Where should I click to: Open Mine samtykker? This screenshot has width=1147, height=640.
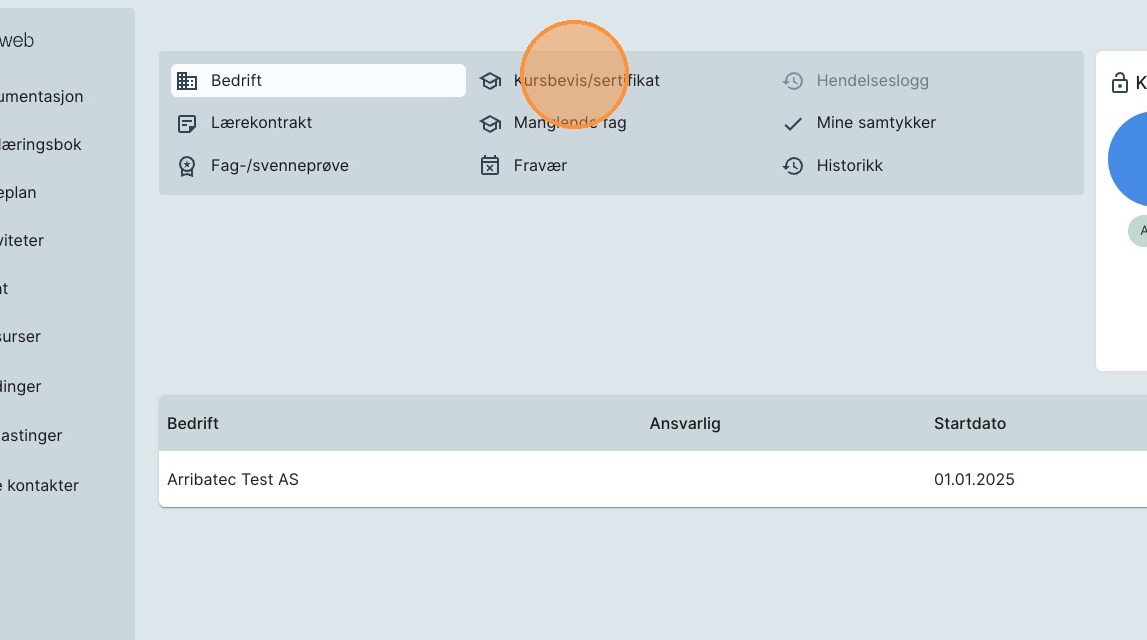coord(876,123)
